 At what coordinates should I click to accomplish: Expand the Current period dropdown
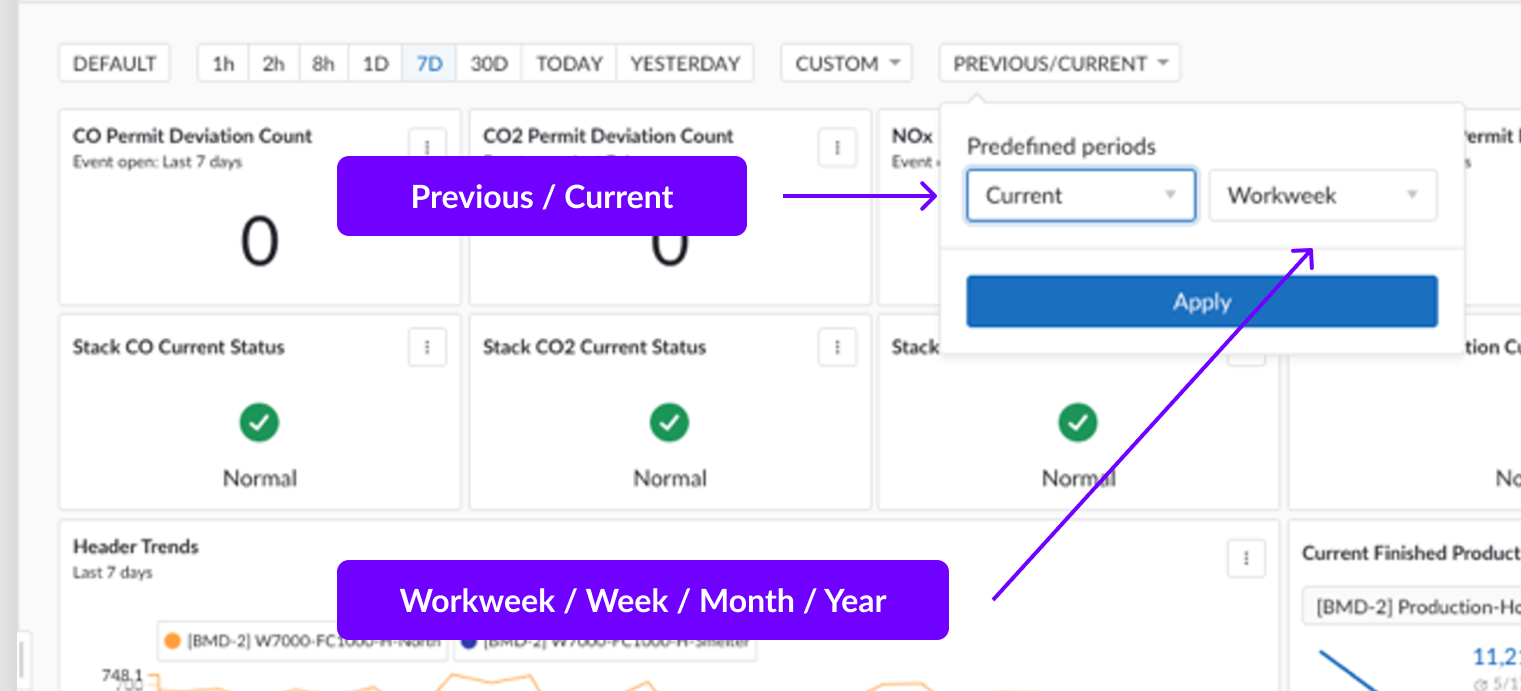pos(1080,196)
